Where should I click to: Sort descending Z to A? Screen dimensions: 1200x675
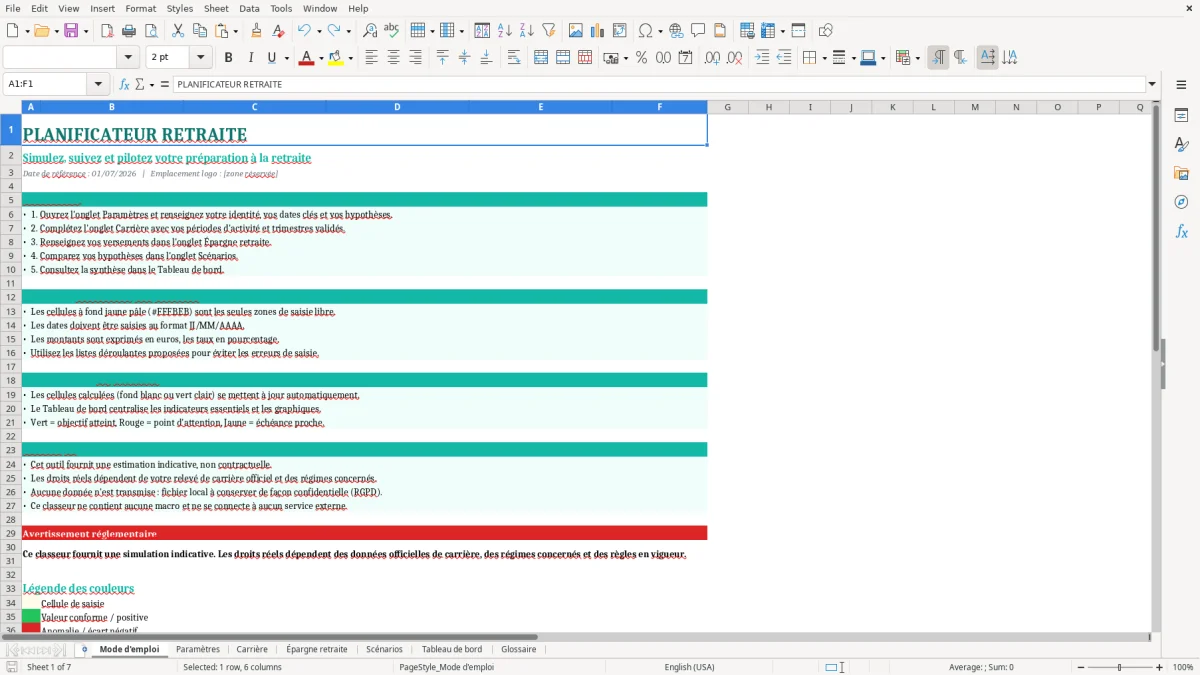527,31
